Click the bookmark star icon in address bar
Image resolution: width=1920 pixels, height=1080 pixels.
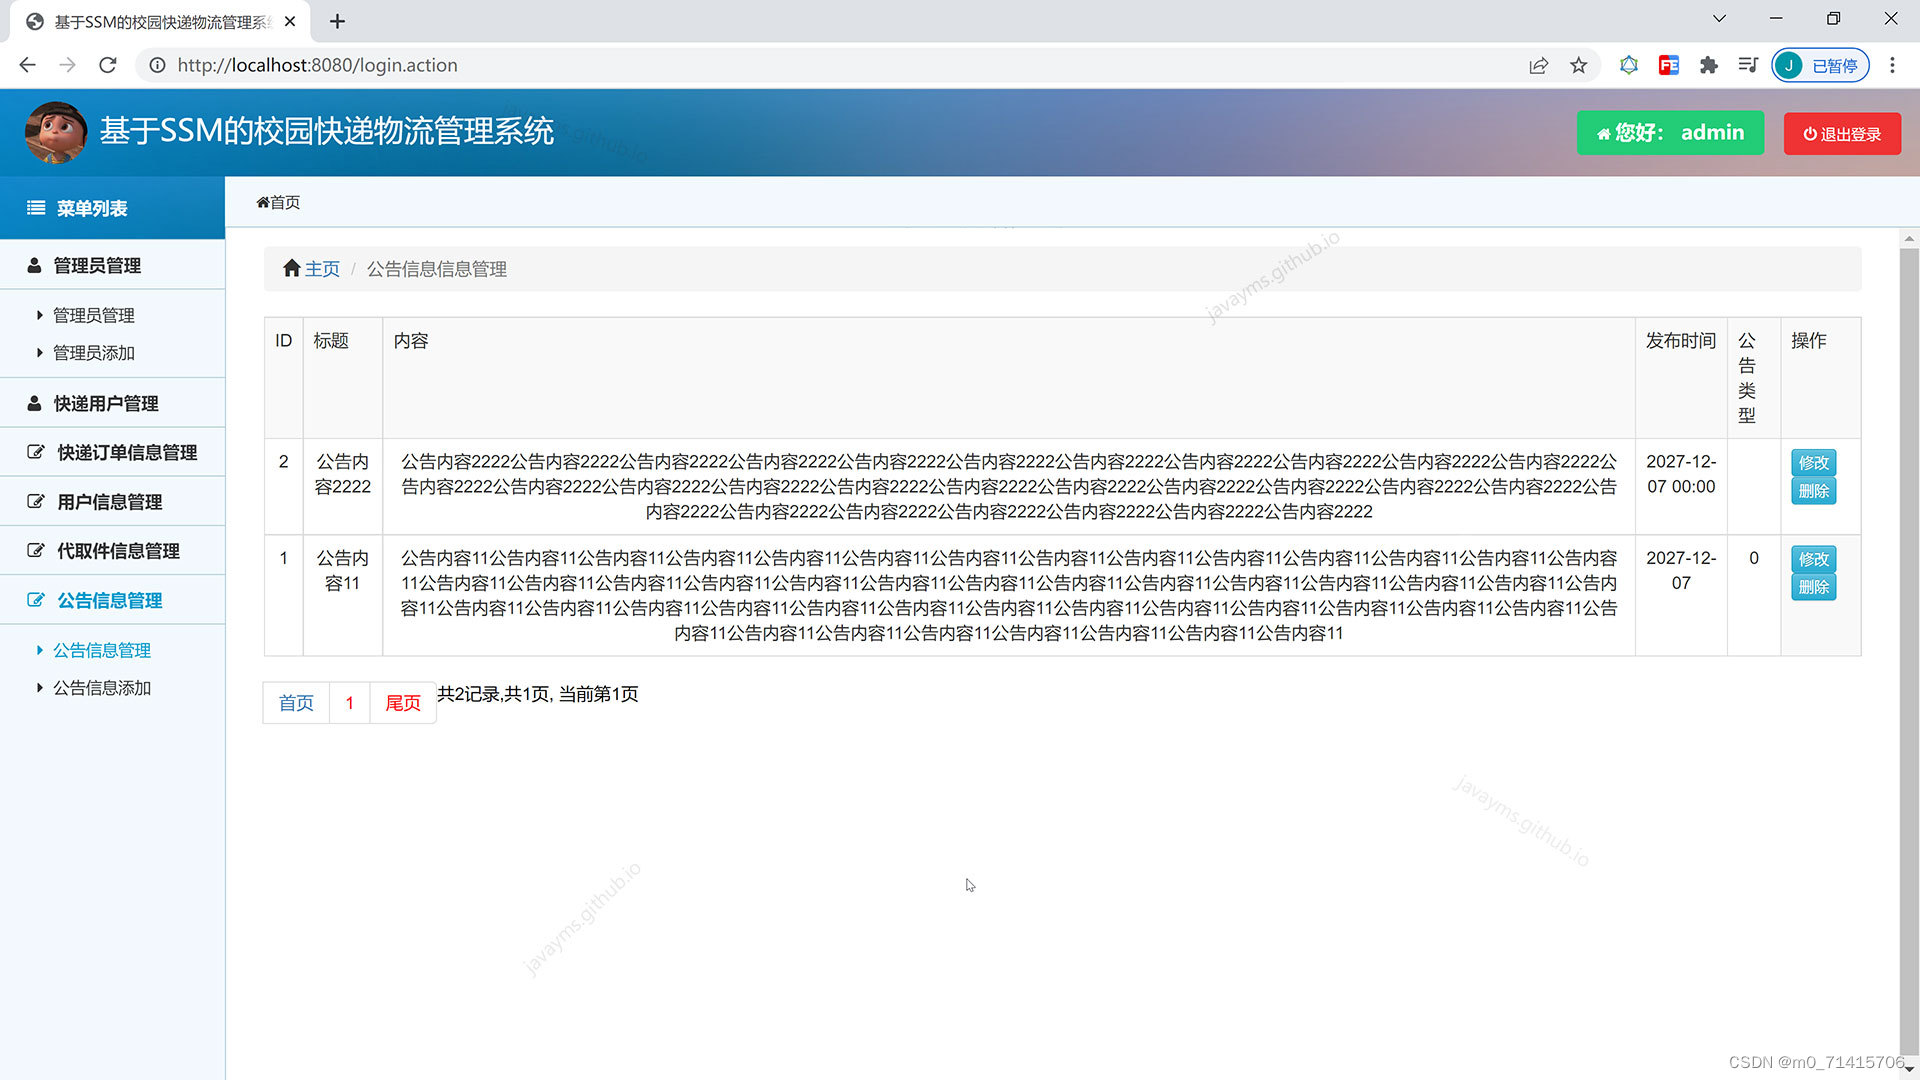click(1578, 65)
